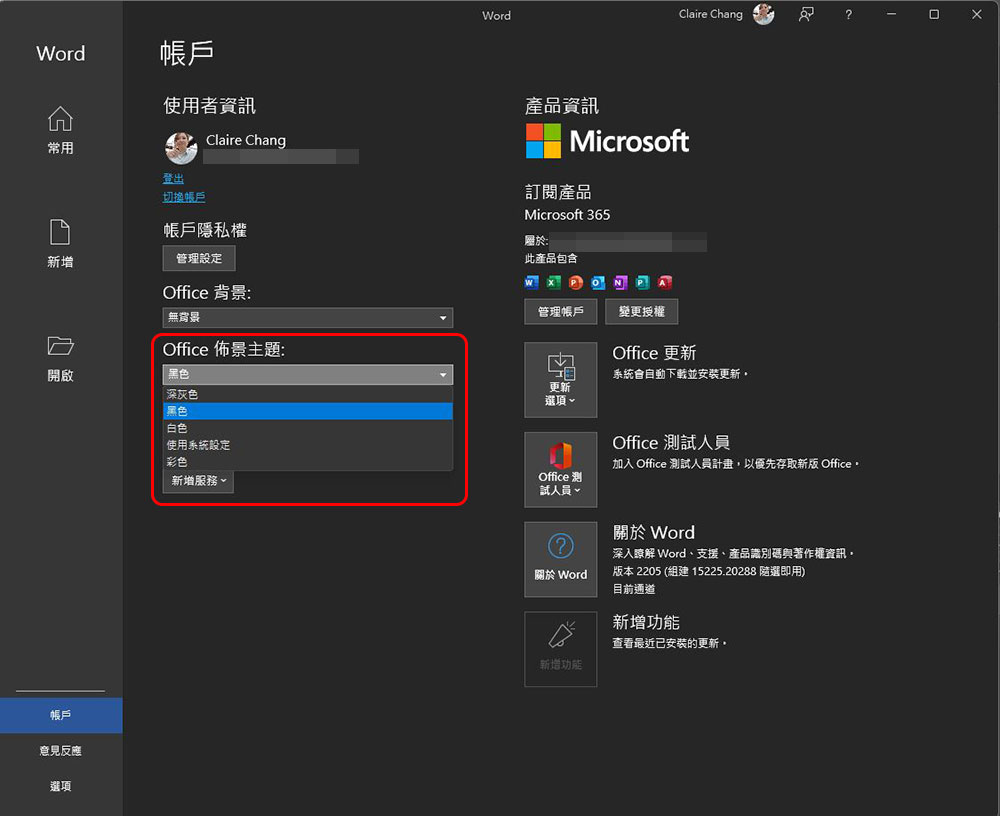Click Claire Chang name in title bar
The height and width of the screenshot is (816, 1000).
coord(710,14)
